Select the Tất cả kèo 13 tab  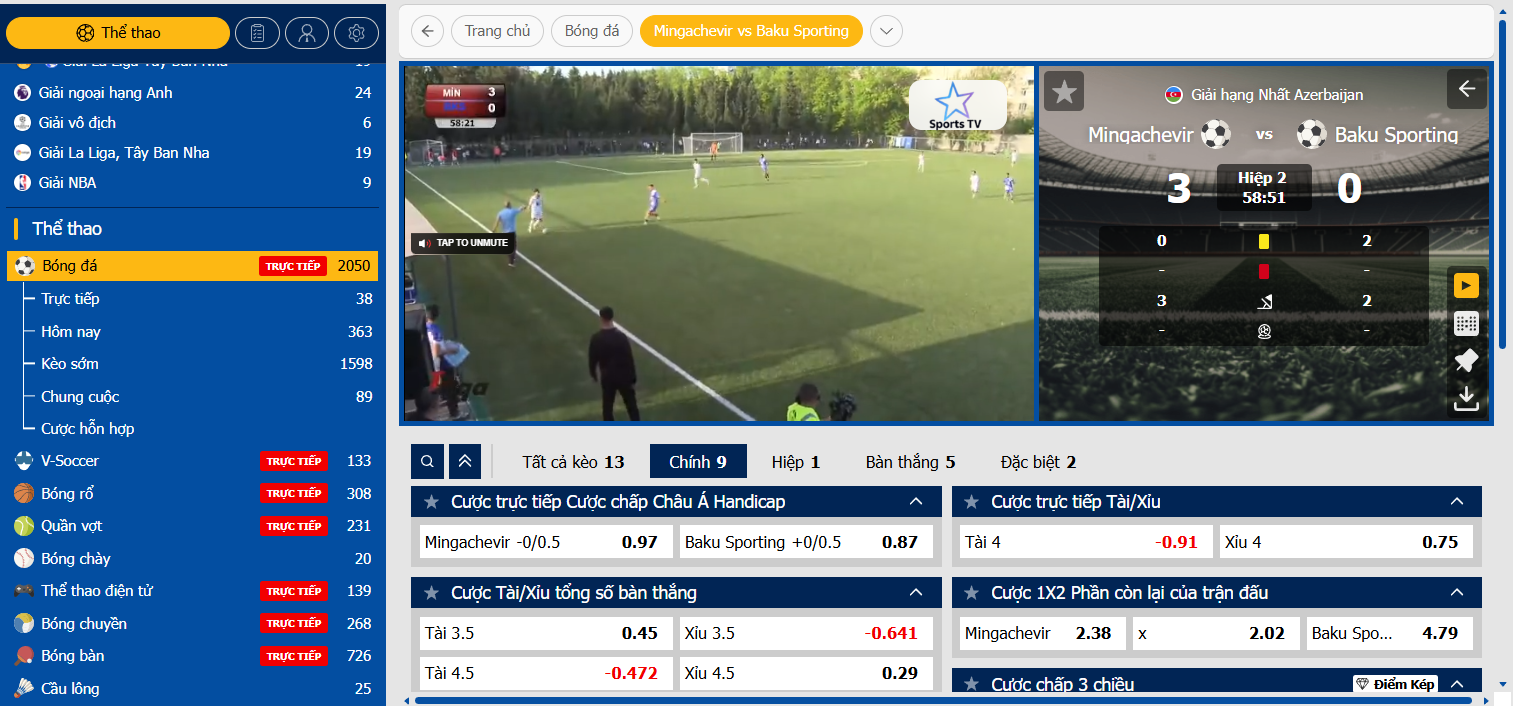coord(573,462)
